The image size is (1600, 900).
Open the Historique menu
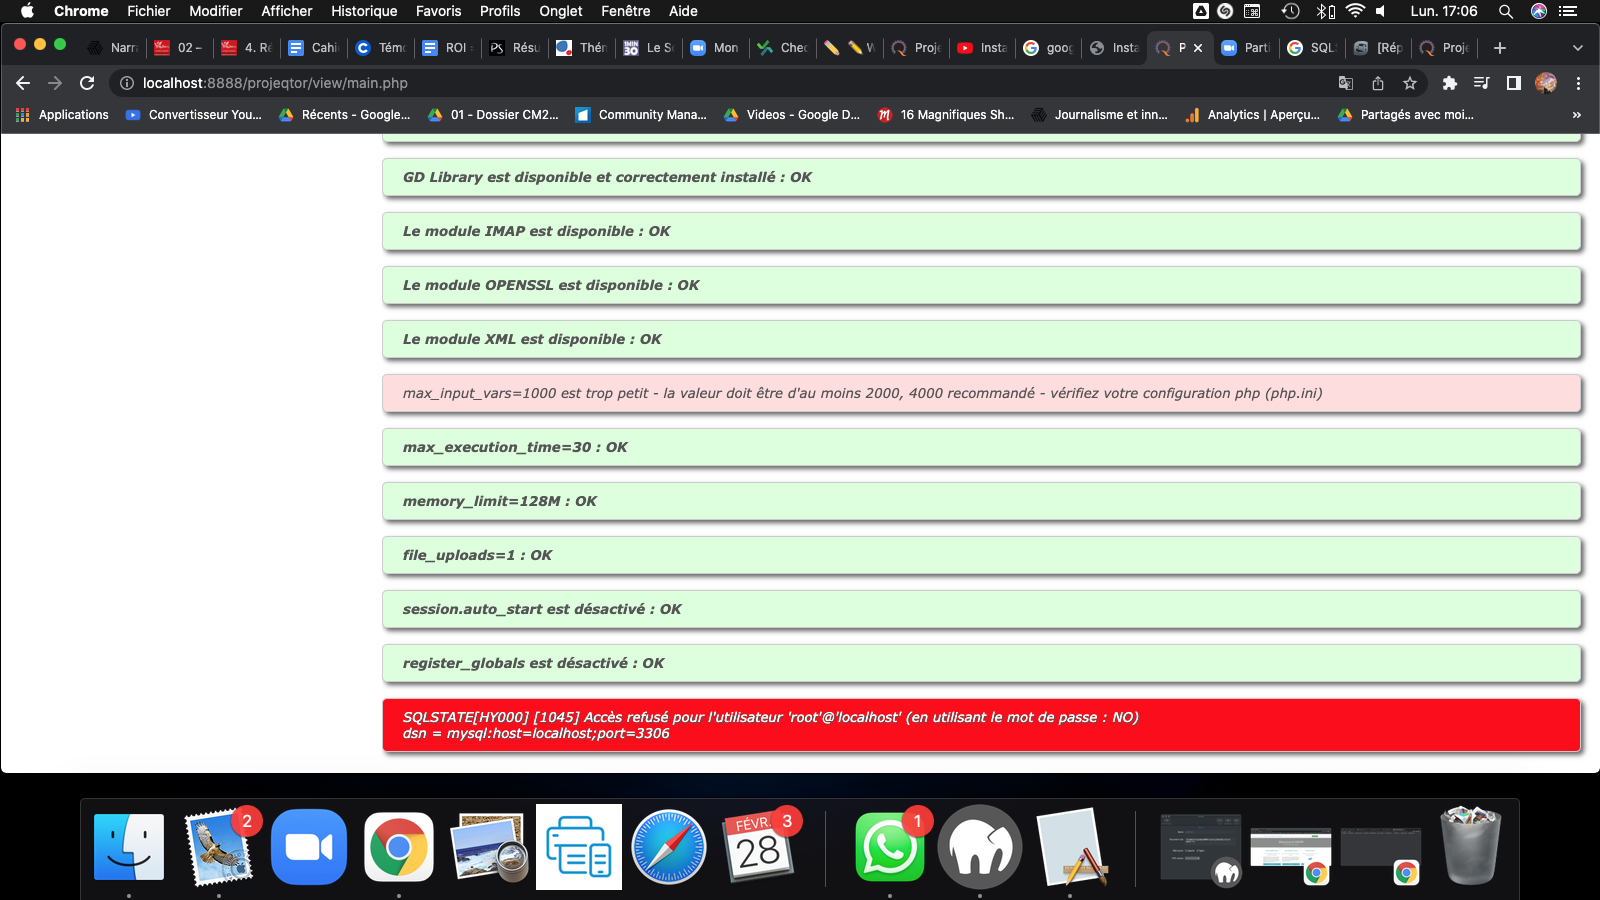coord(364,11)
